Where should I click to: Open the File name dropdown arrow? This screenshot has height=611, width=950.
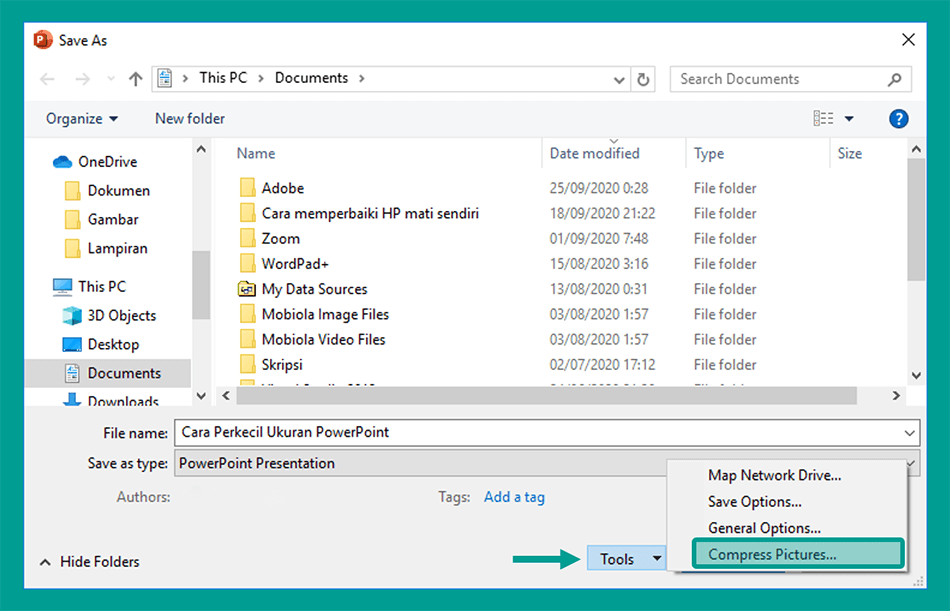[909, 433]
